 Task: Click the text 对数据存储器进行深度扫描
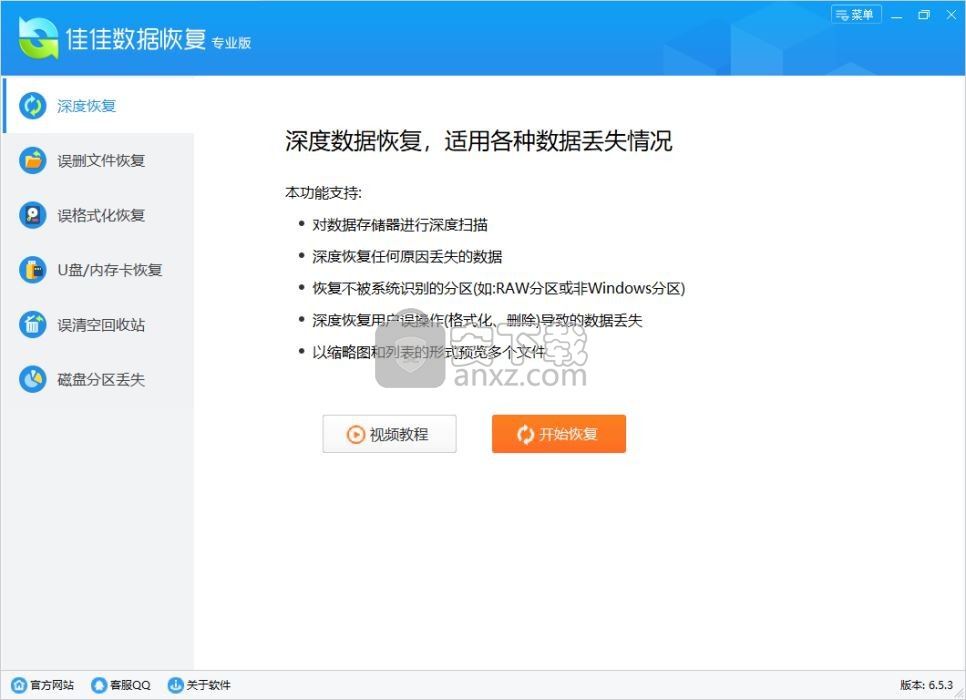pos(400,225)
